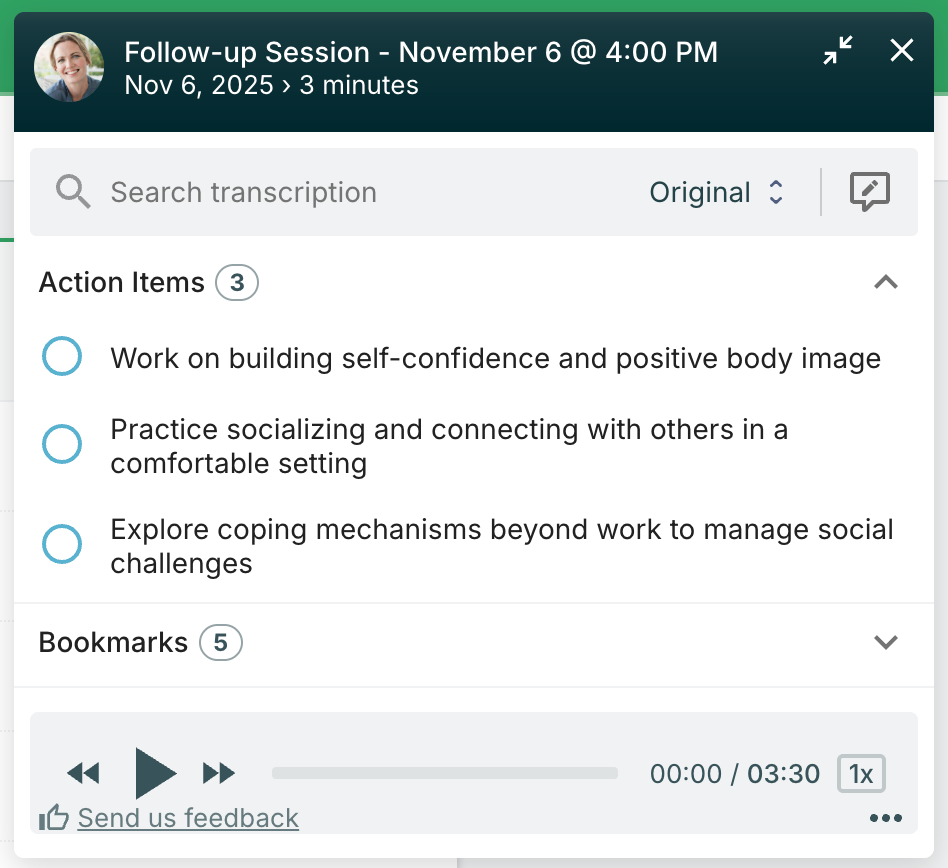This screenshot has height=868, width=948.
Task: Open the Original language dropdown
Action: 715,192
